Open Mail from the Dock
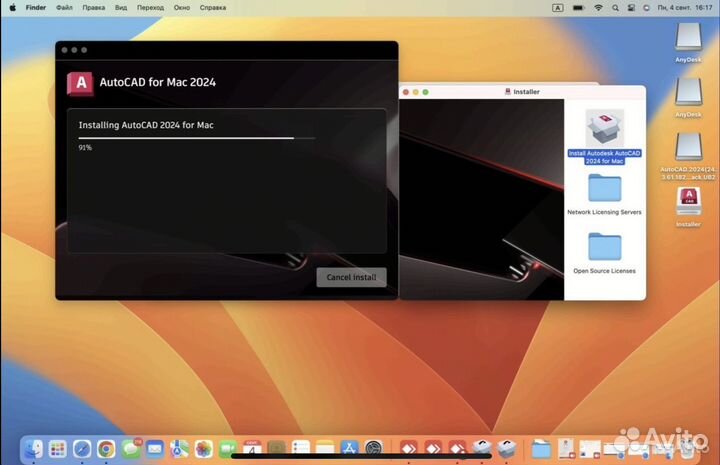 click(155, 448)
